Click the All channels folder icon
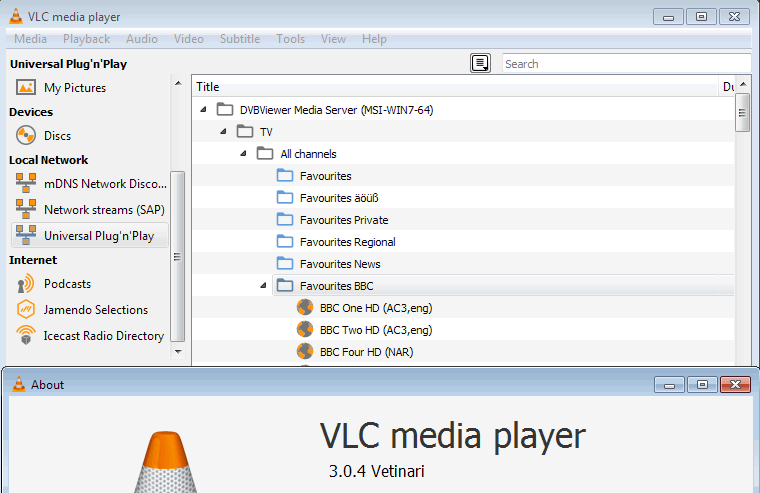 [265, 154]
